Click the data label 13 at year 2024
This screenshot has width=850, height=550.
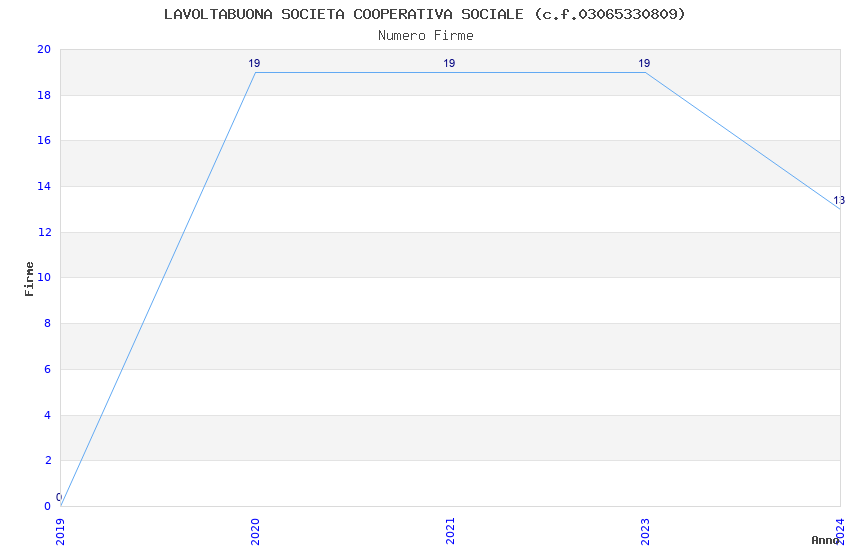839,200
